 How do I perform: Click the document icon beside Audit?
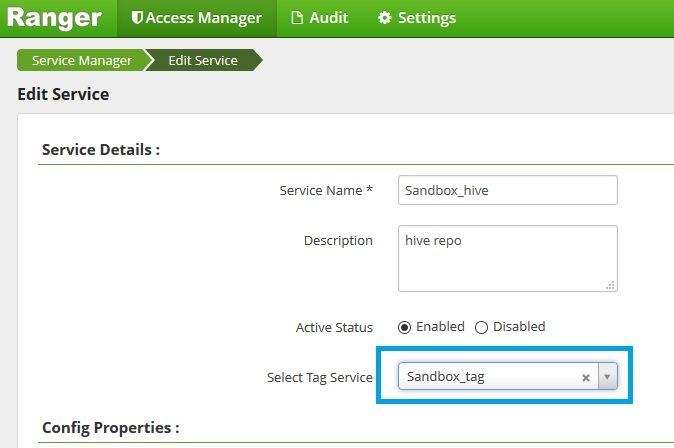click(x=297, y=18)
